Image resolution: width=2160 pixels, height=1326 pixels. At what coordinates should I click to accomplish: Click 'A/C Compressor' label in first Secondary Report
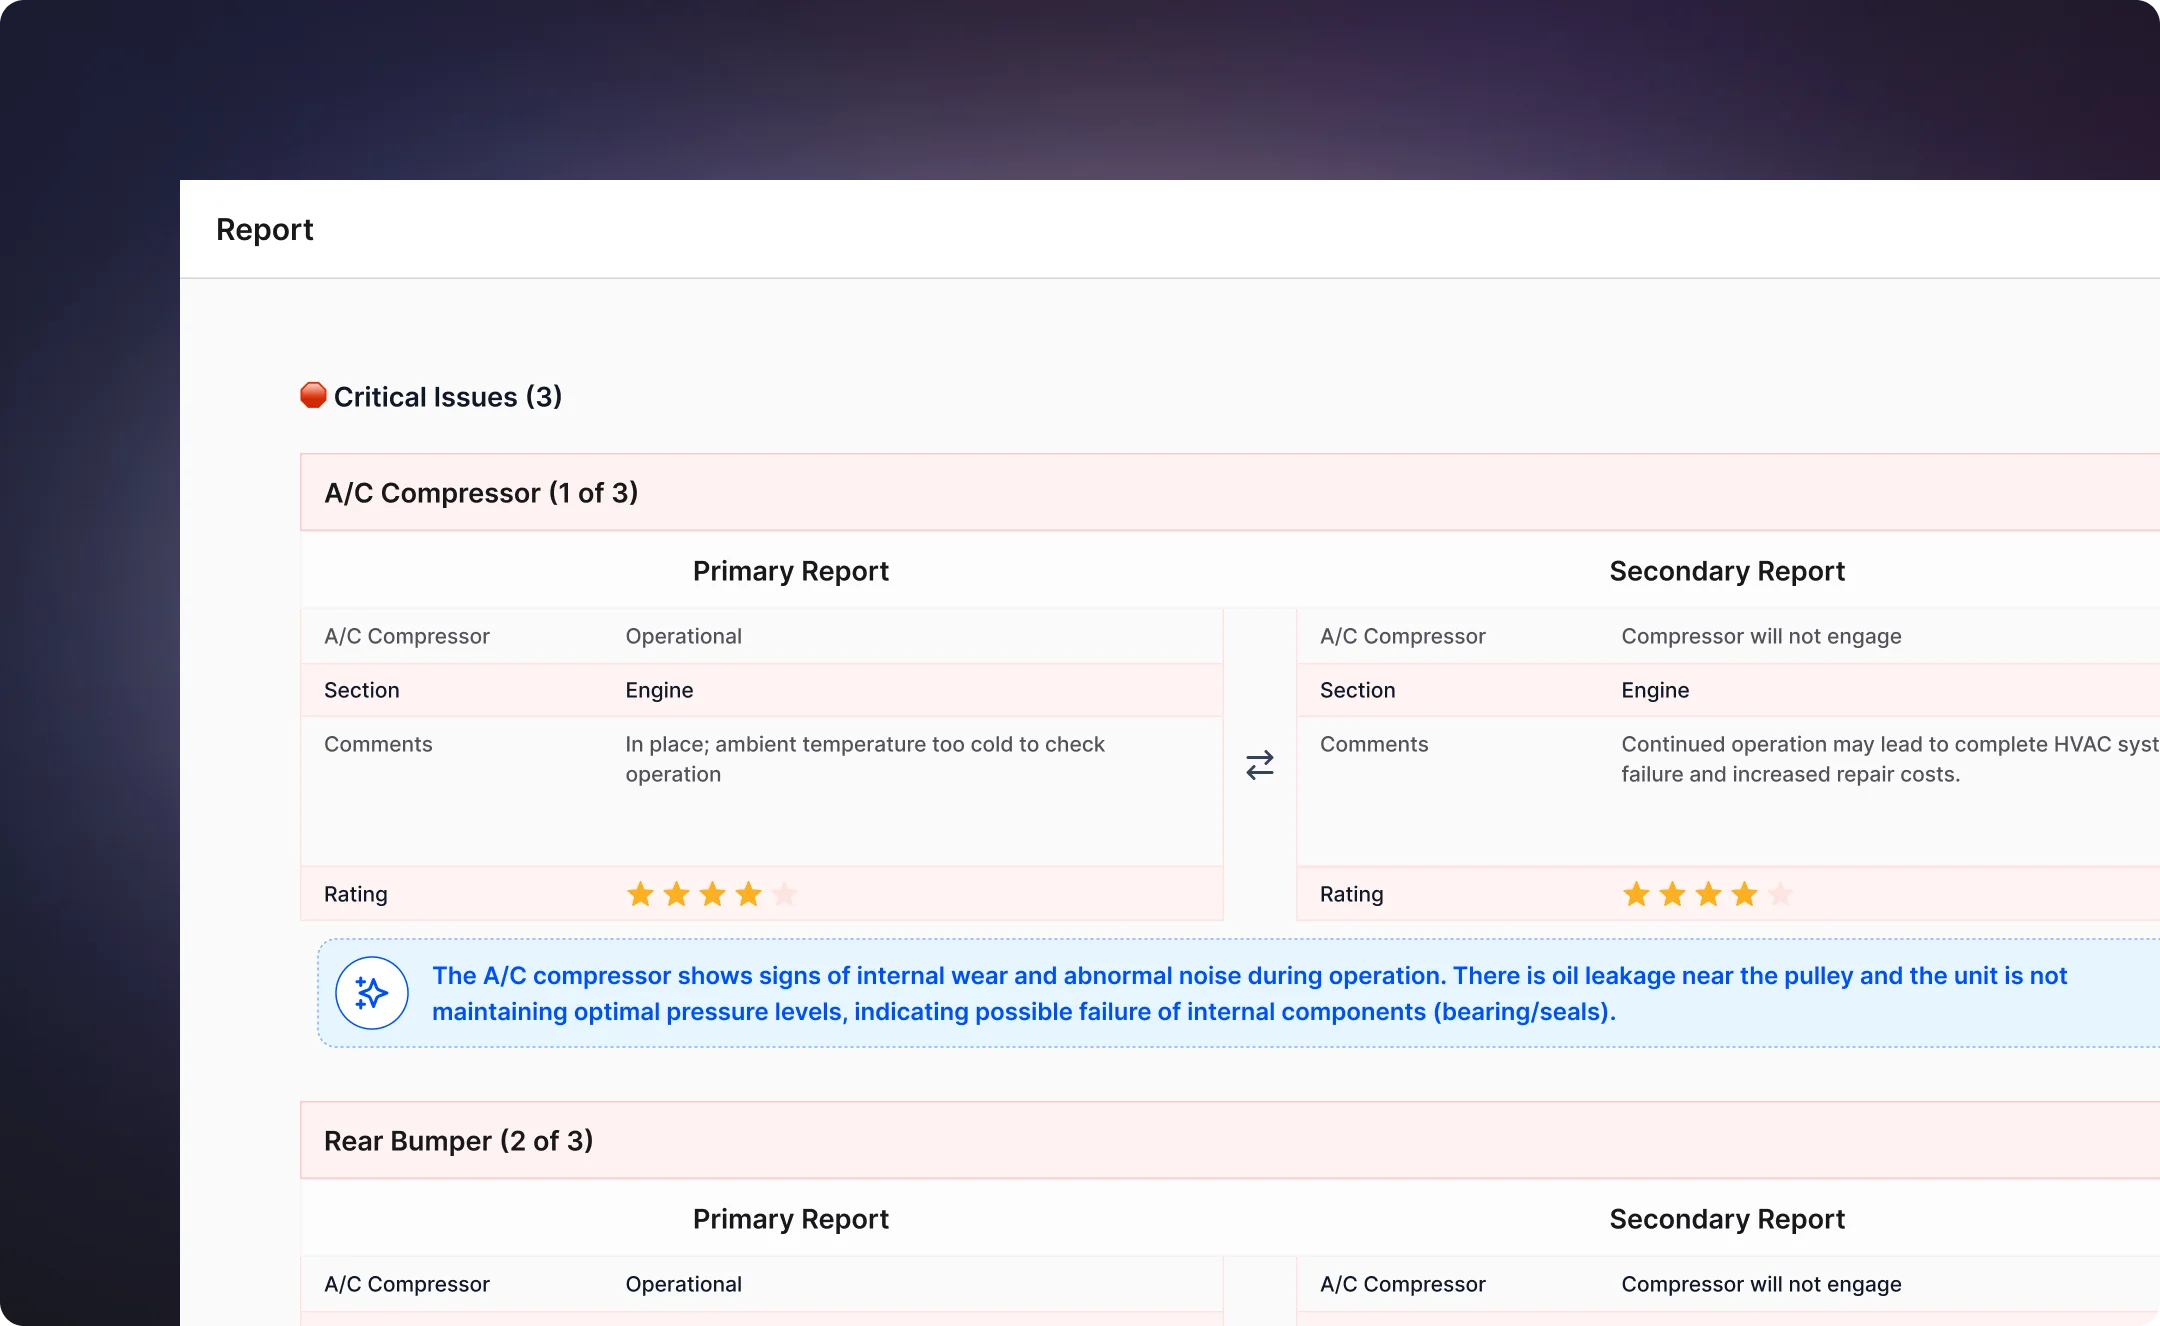[x=1403, y=636]
